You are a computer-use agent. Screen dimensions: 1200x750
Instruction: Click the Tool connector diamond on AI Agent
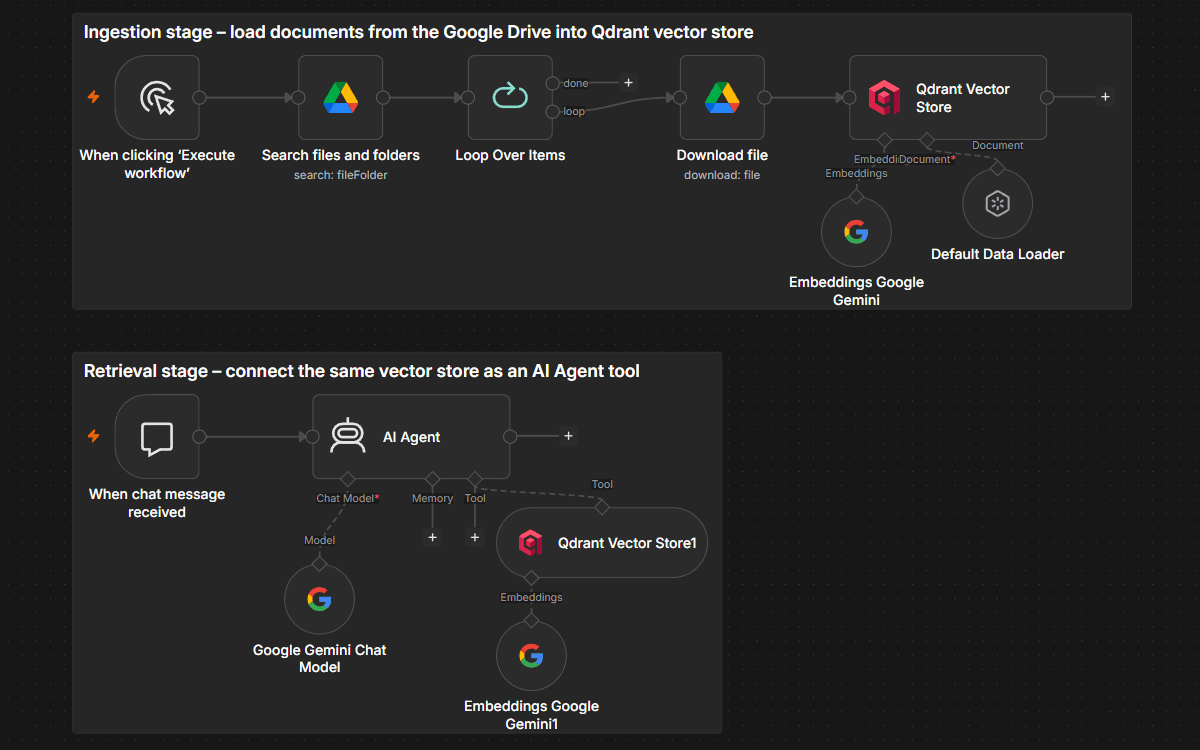tap(475, 479)
